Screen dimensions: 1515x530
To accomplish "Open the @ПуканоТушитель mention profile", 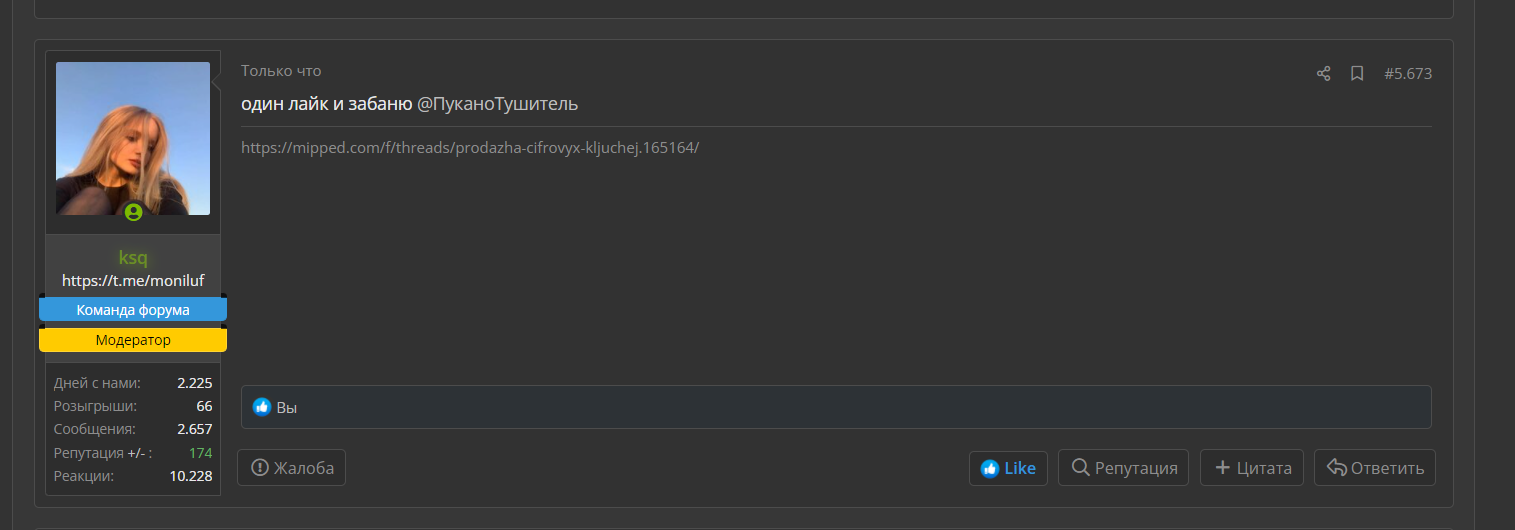I will pyautogui.click(x=497, y=104).
